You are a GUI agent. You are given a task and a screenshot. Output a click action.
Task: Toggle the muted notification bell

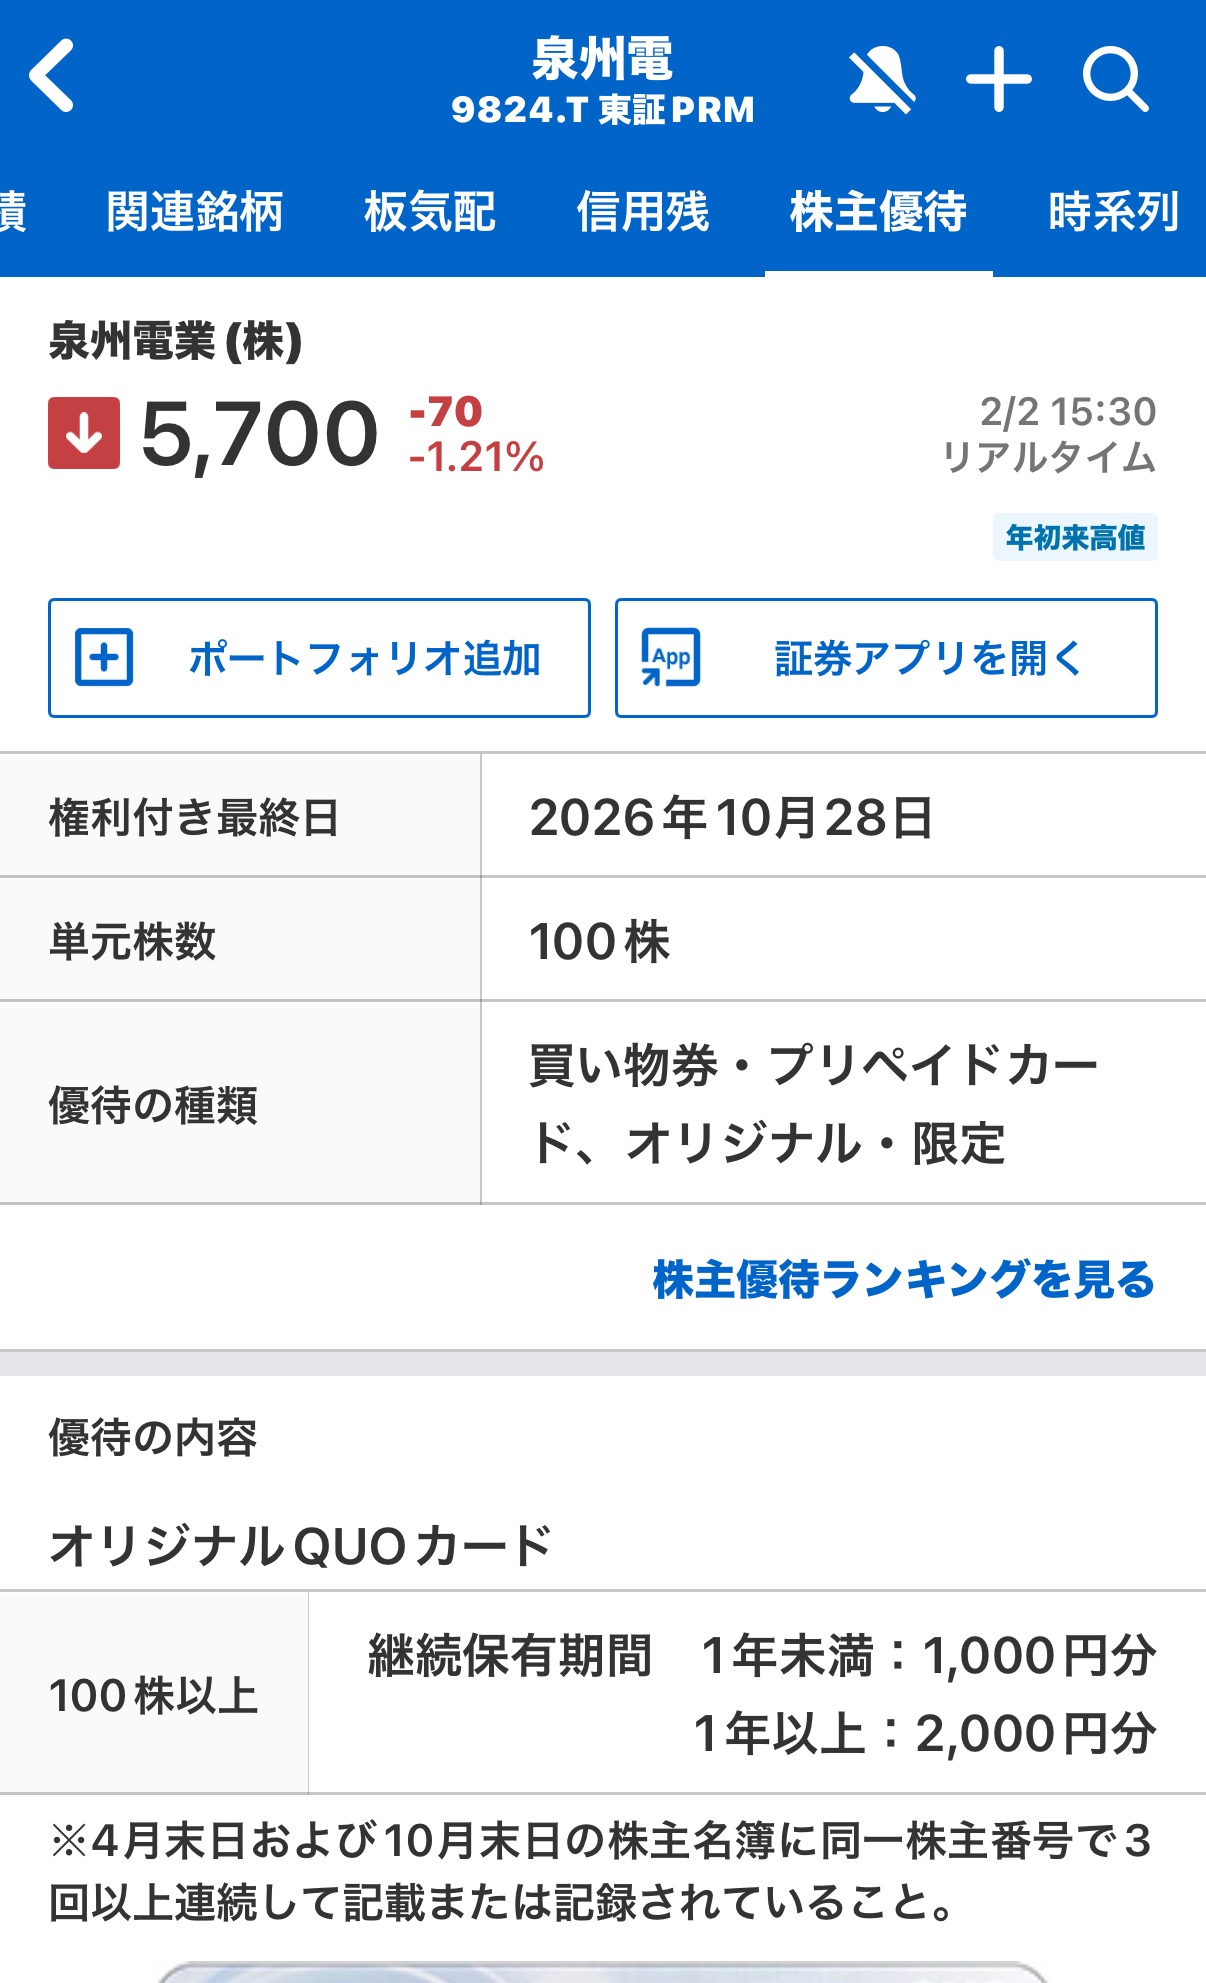point(880,79)
